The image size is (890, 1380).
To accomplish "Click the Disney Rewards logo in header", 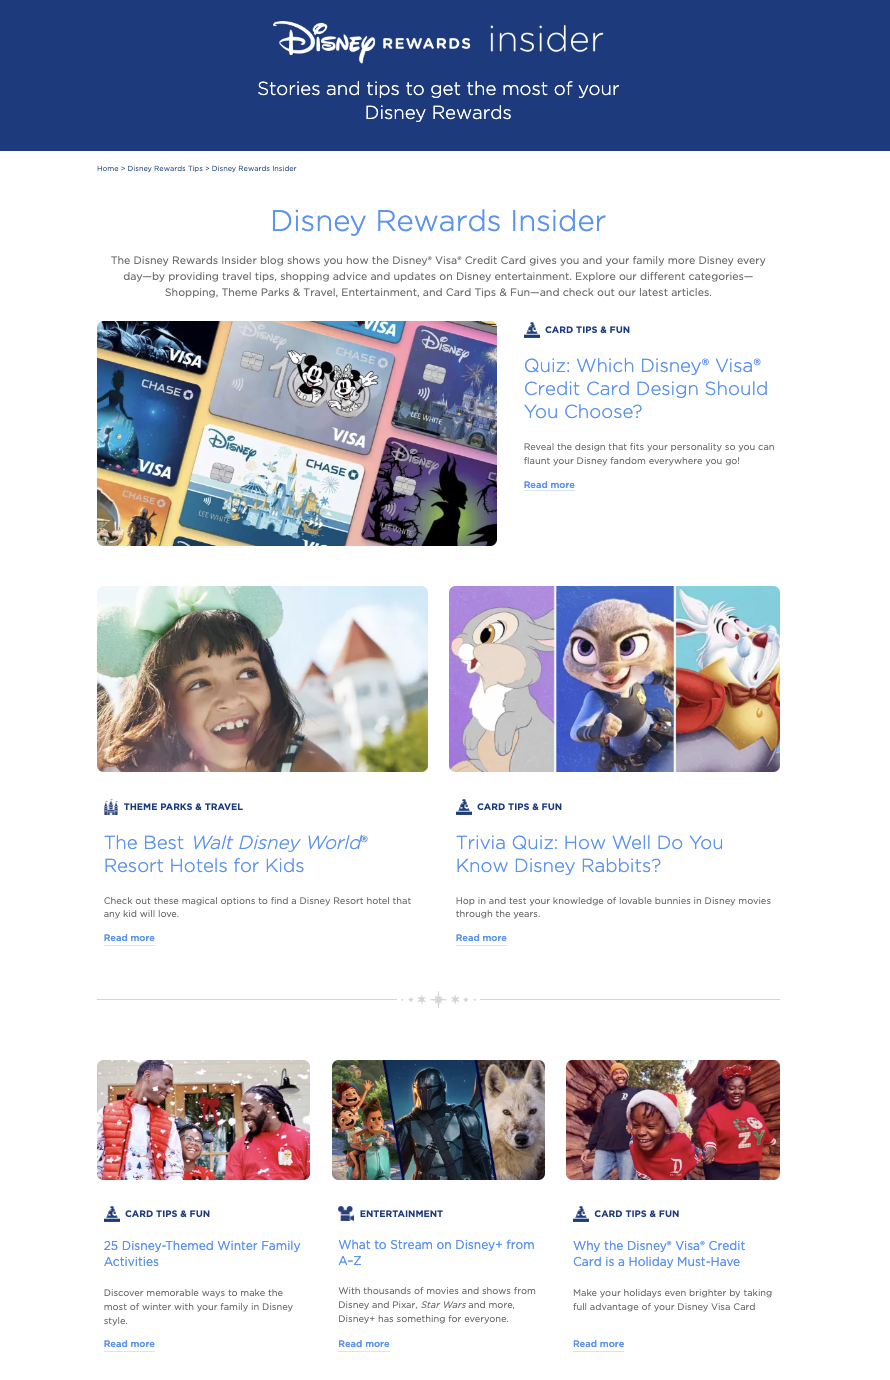I will pos(372,41).
